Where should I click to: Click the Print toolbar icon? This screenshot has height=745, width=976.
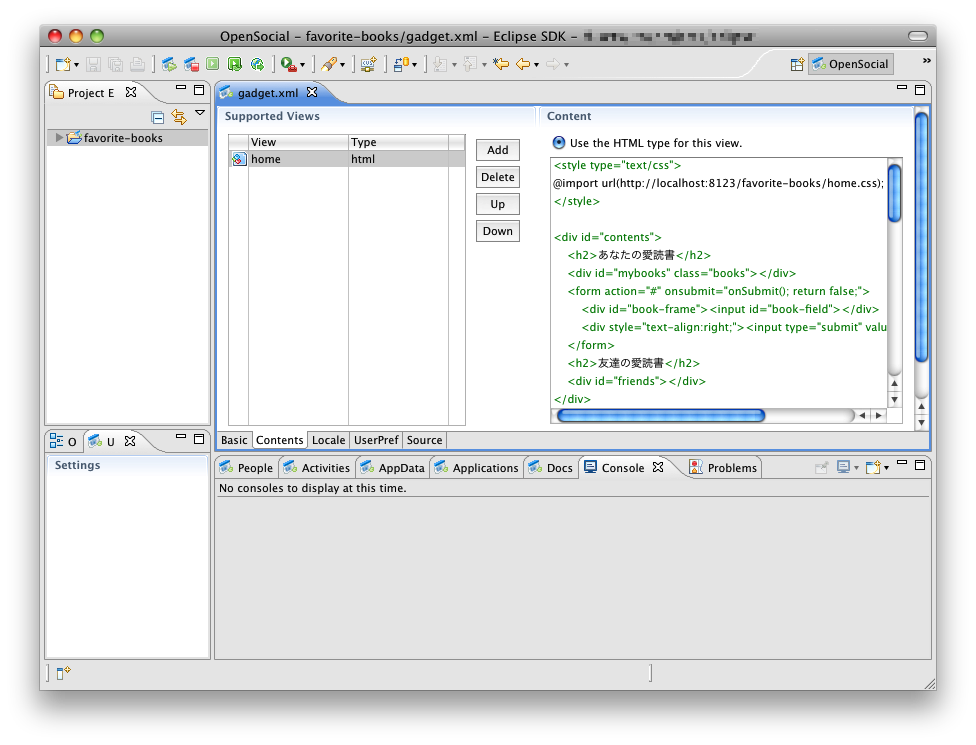point(138,64)
